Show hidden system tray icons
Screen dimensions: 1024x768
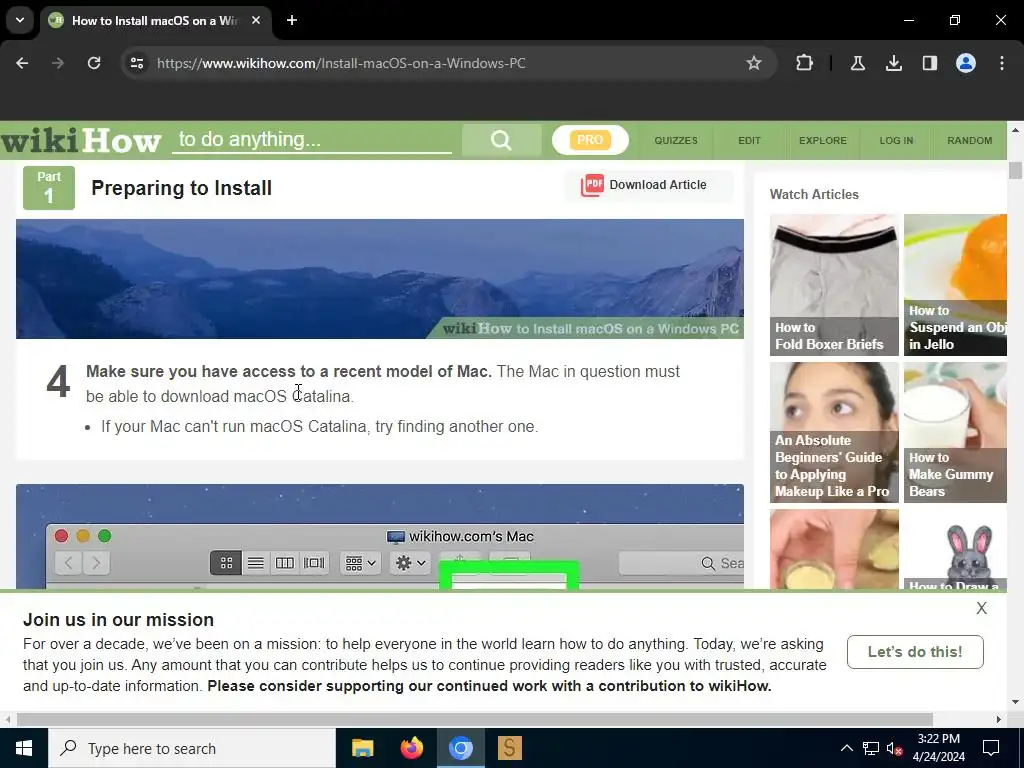[x=846, y=748]
